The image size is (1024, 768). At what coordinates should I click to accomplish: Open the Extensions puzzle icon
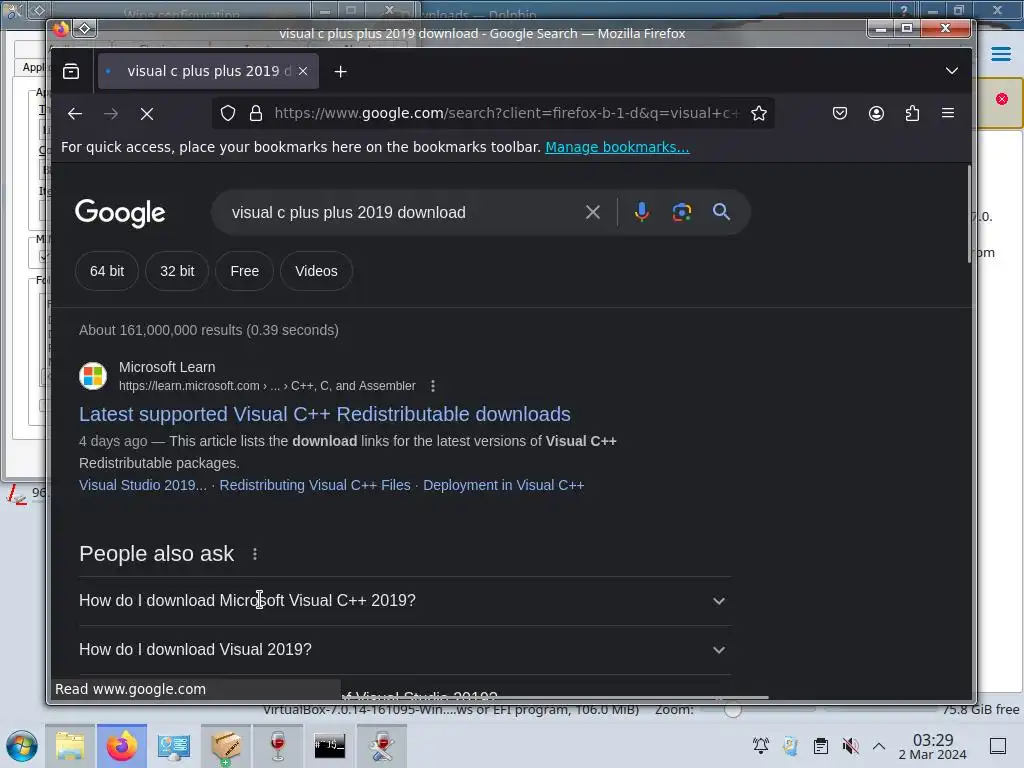tap(912, 114)
